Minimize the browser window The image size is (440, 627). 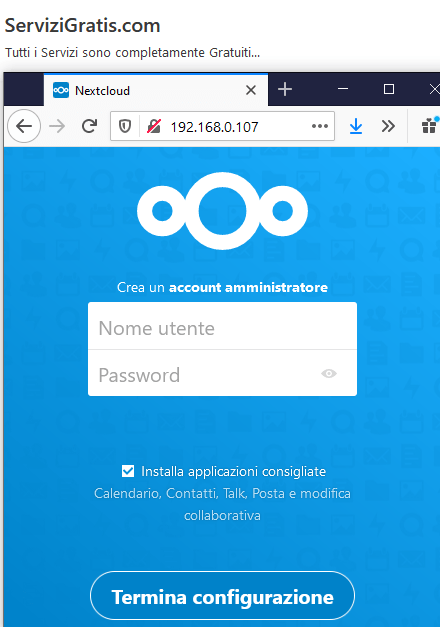pos(343,89)
